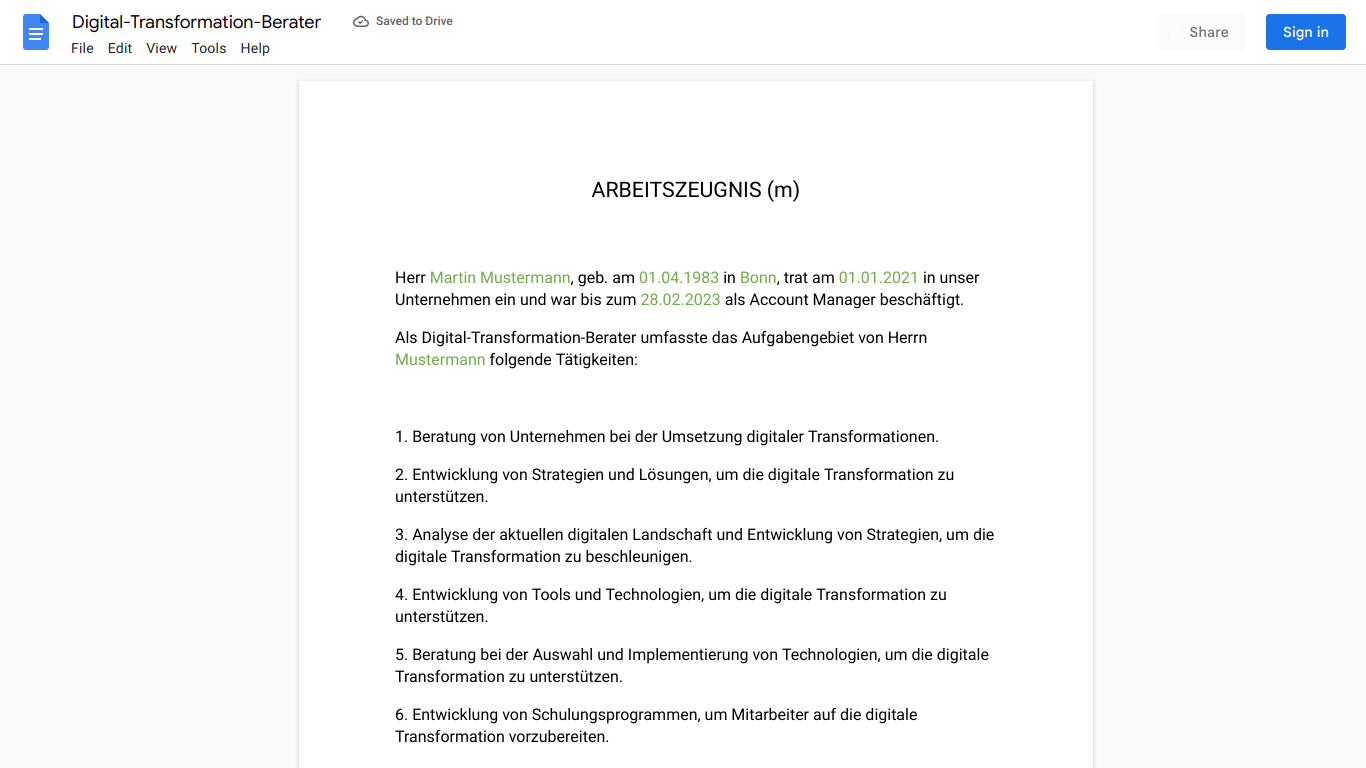Click the green place name Bonn
The image size is (1366, 768).
coord(758,278)
